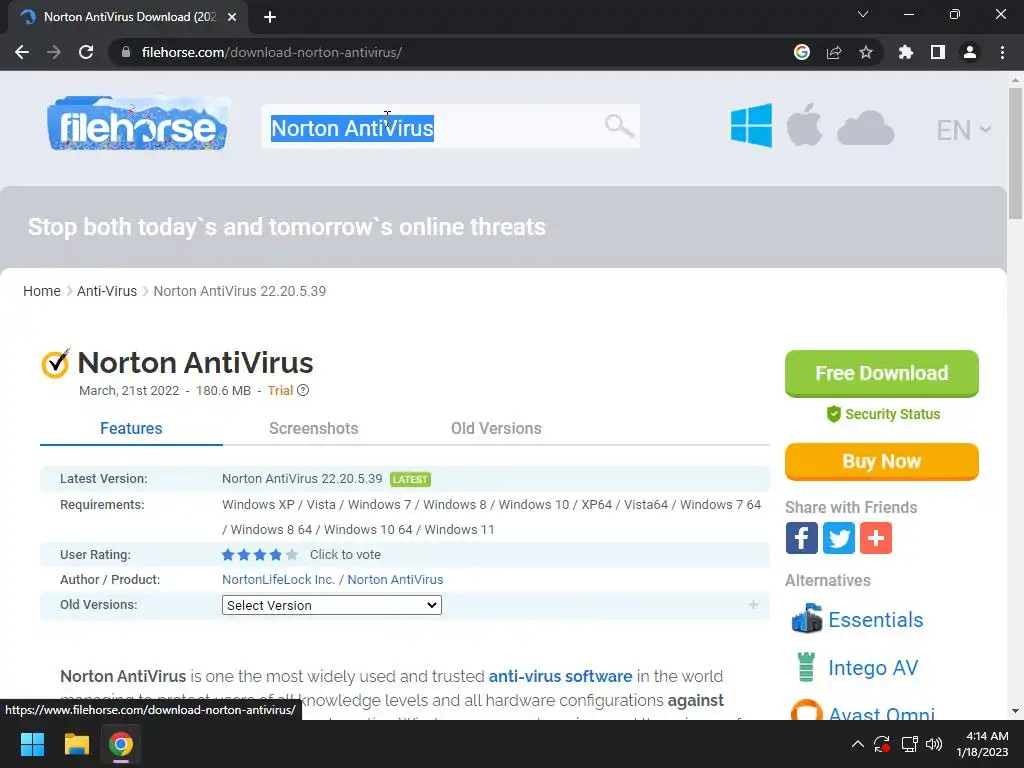Toggle the browser side panel
This screenshot has height=768, width=1024.
[938, 52]
